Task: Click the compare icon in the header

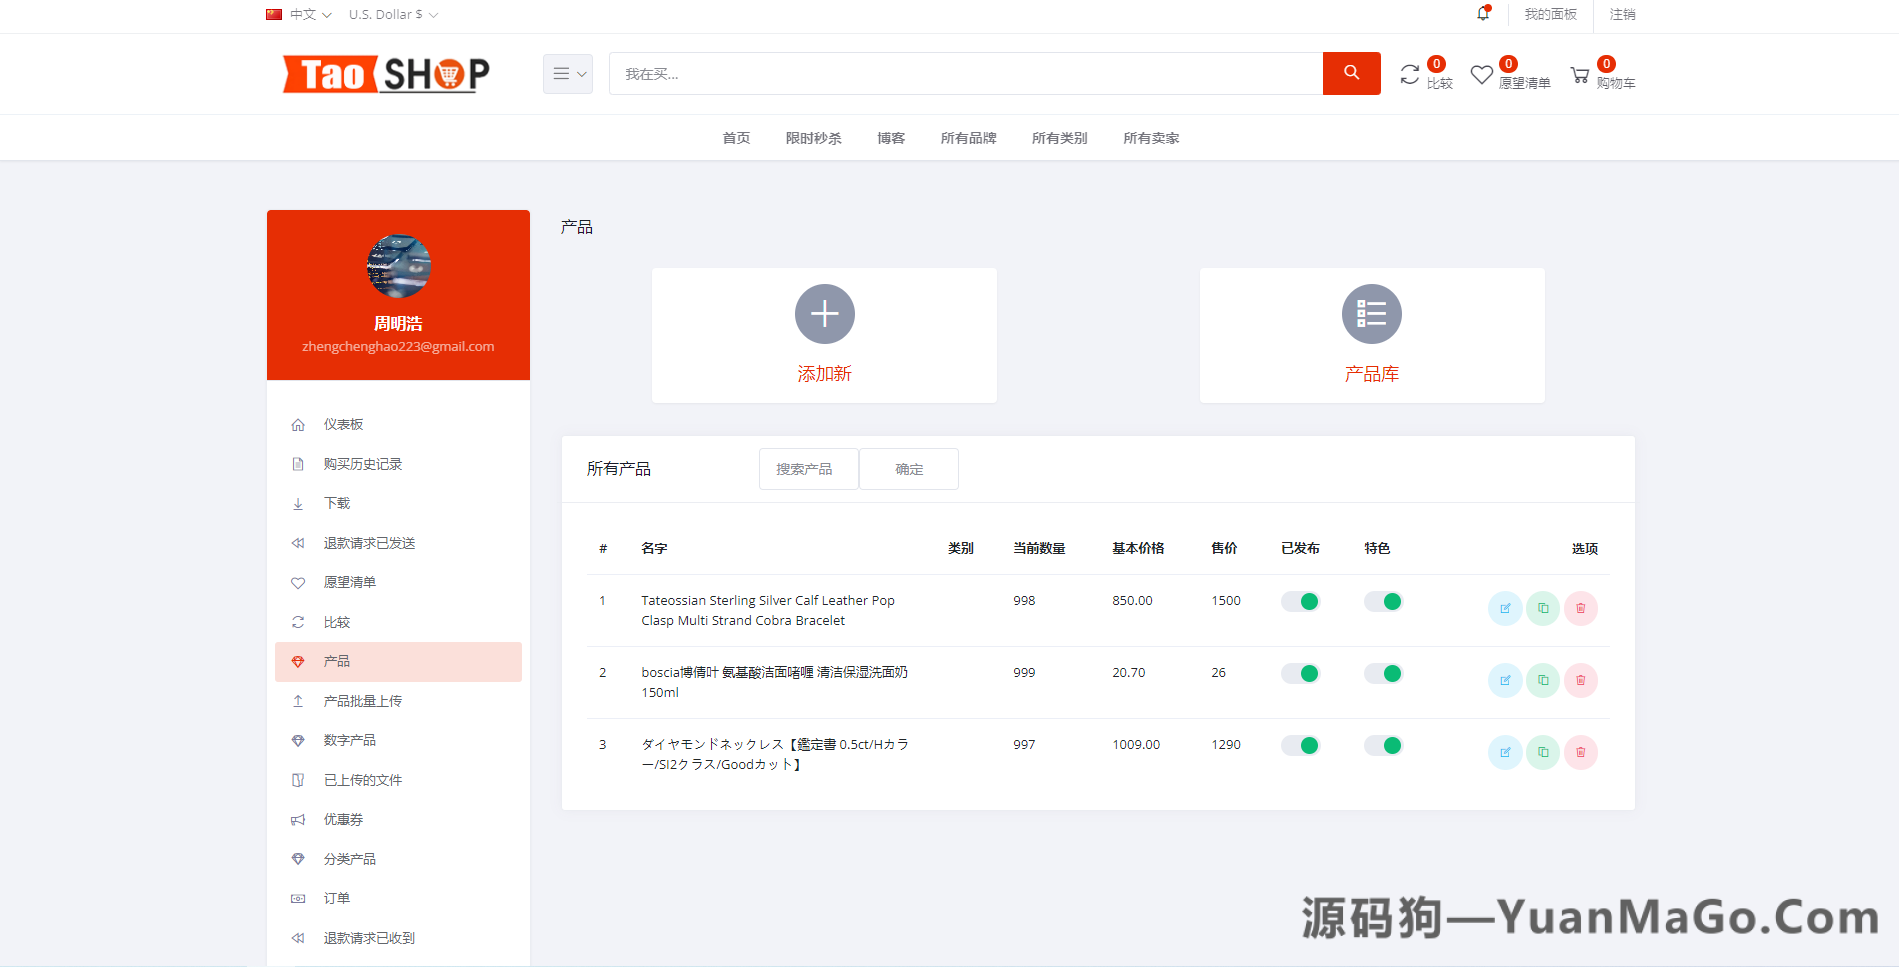Action: pyautogui.click(x=1410, y=74)
